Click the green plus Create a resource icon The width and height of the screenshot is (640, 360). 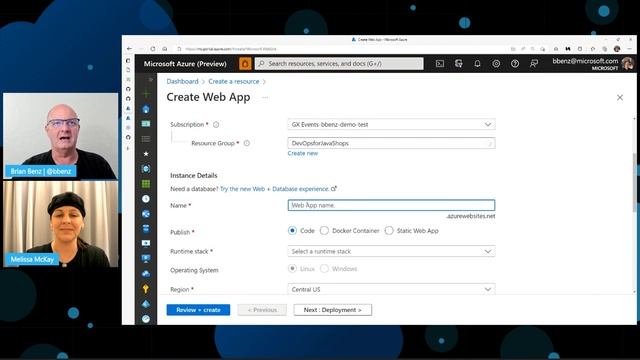click(x=146, y=94)
